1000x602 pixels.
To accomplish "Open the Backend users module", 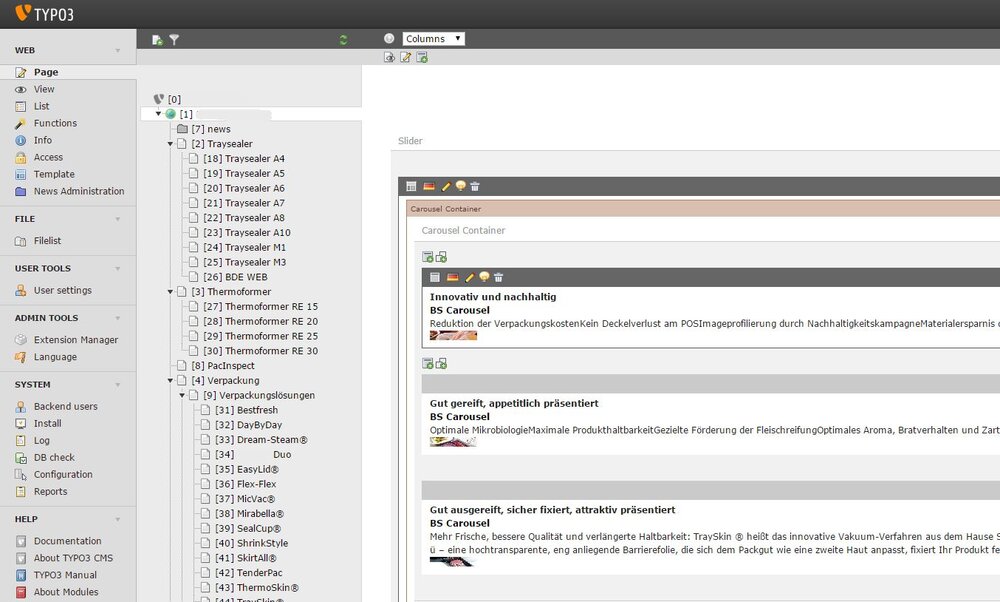I will tap(68, 406).
